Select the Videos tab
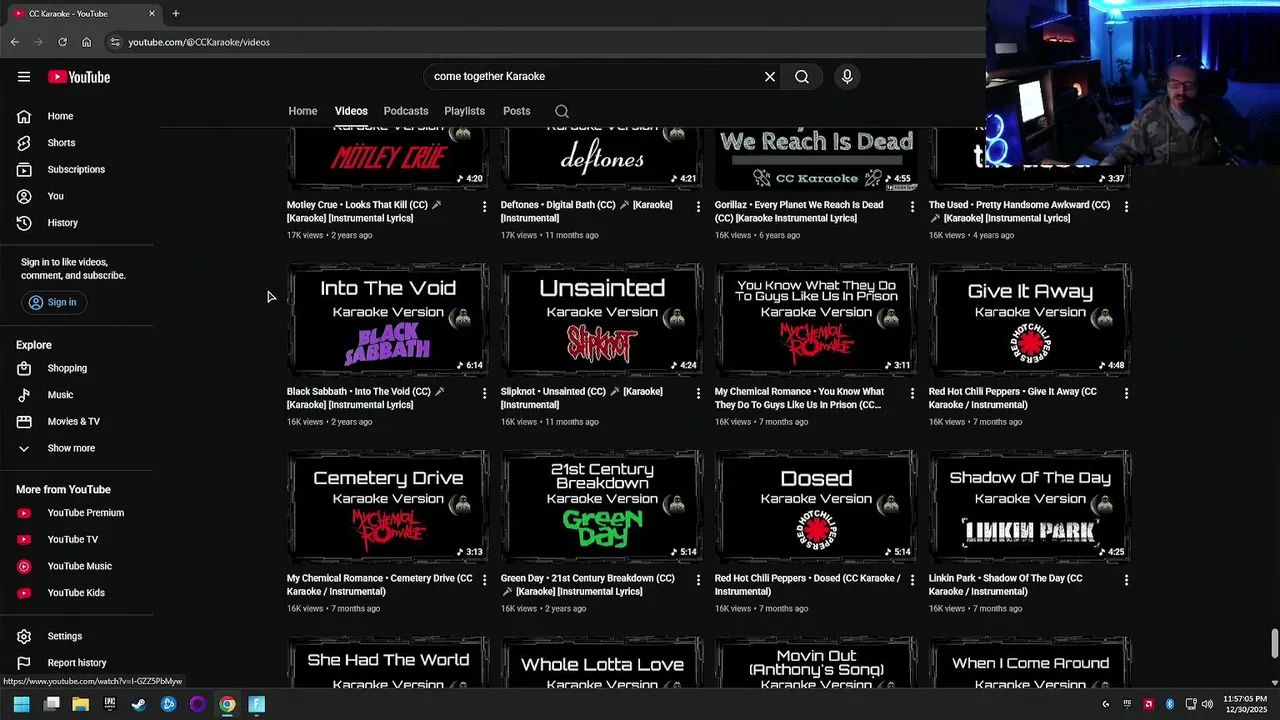The height and width of the screenshot is (720, 1280). click(351, 111)
